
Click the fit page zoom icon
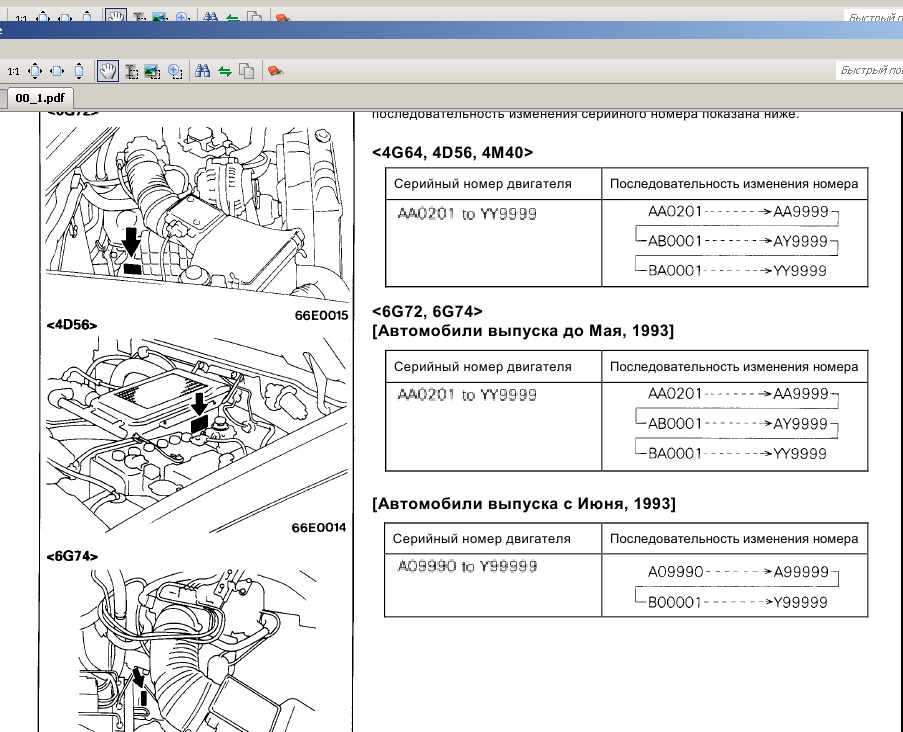[35, 71]
